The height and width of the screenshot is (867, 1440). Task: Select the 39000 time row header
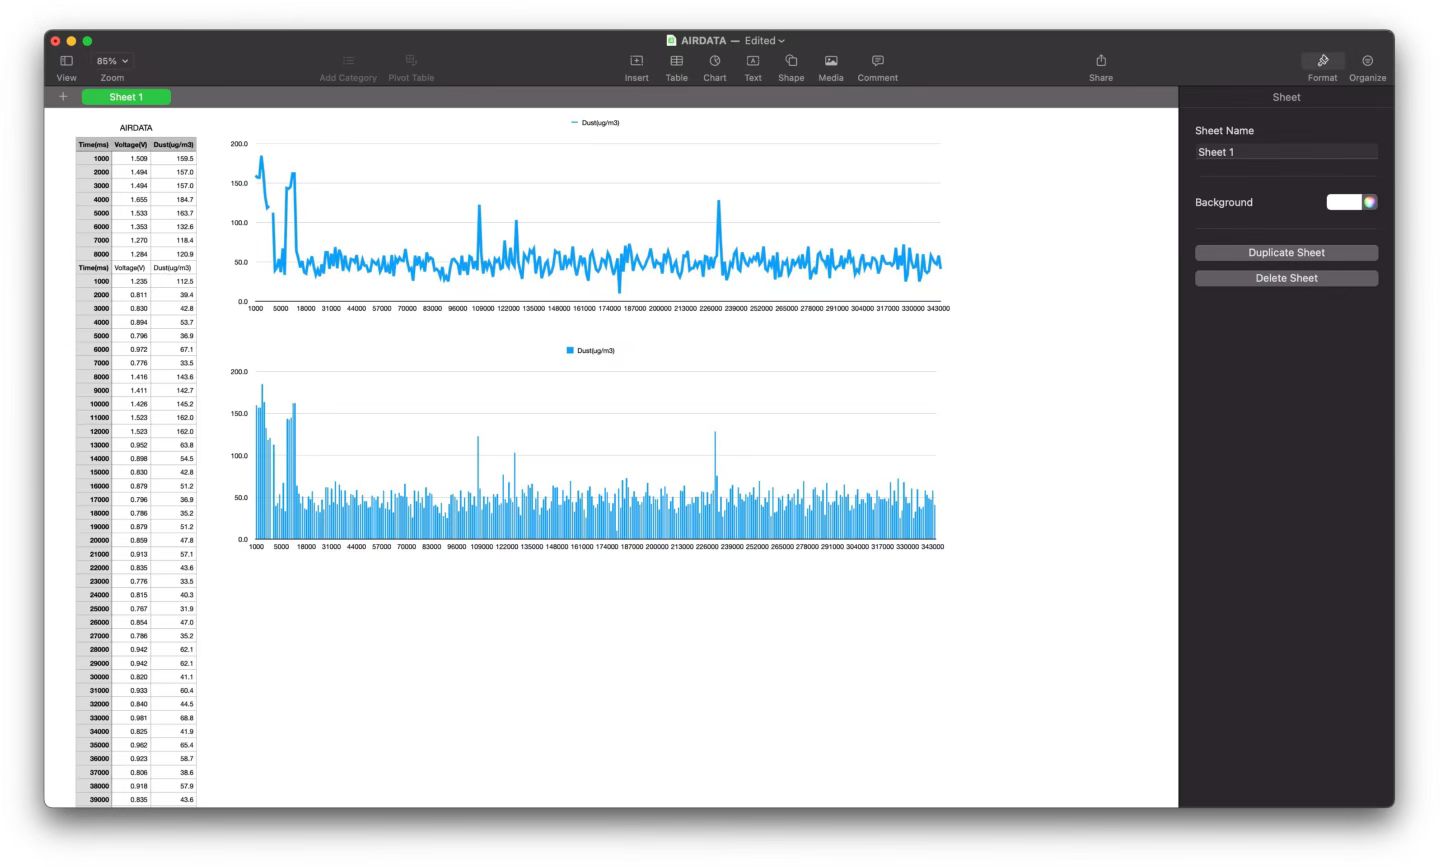(x=93, y=800)
